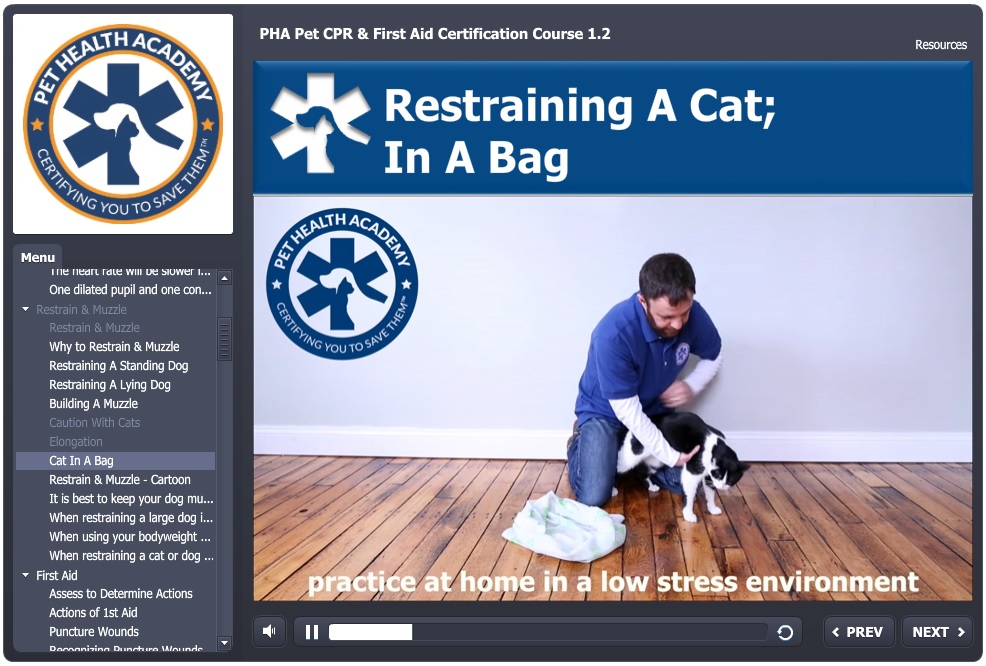Click the menu scroll-down arrow
Image resolution: width=986 pixels, height=666 pixels.
(x=224, y=643)
